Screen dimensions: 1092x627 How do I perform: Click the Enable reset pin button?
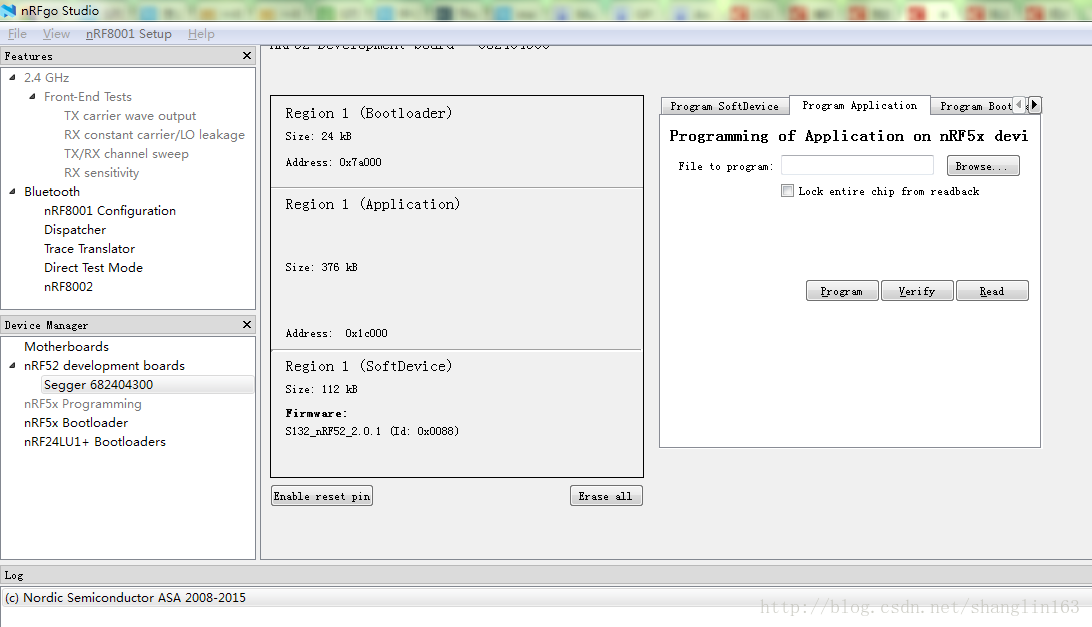tap(322, 496)
